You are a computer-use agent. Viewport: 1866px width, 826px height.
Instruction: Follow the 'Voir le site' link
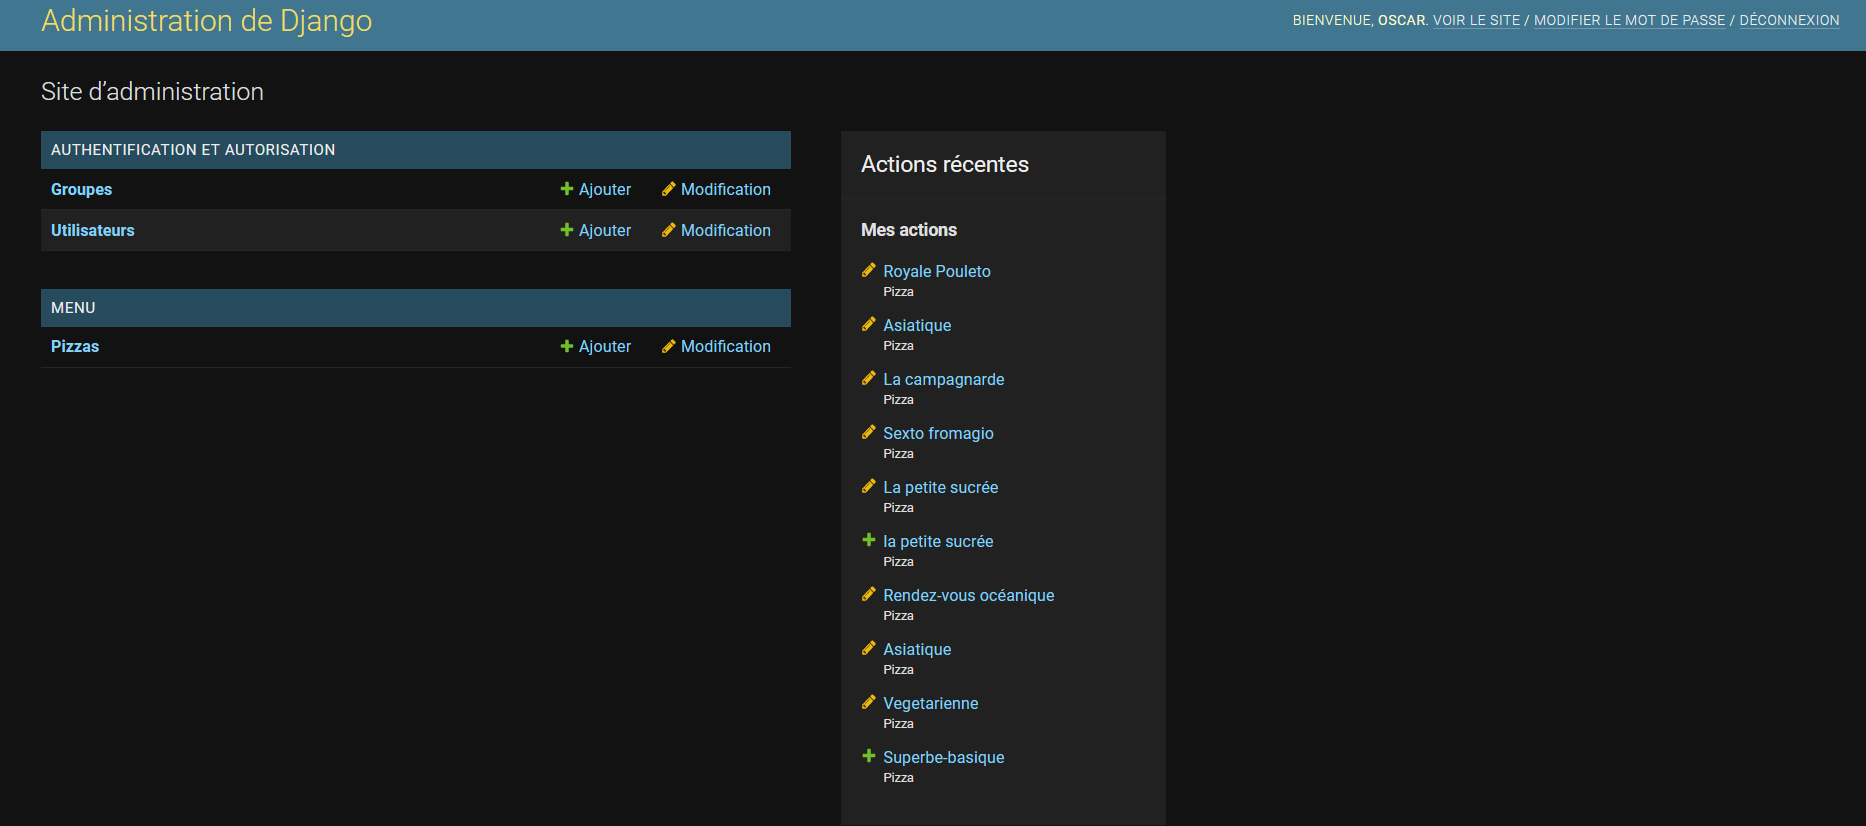click(1476, 20)
